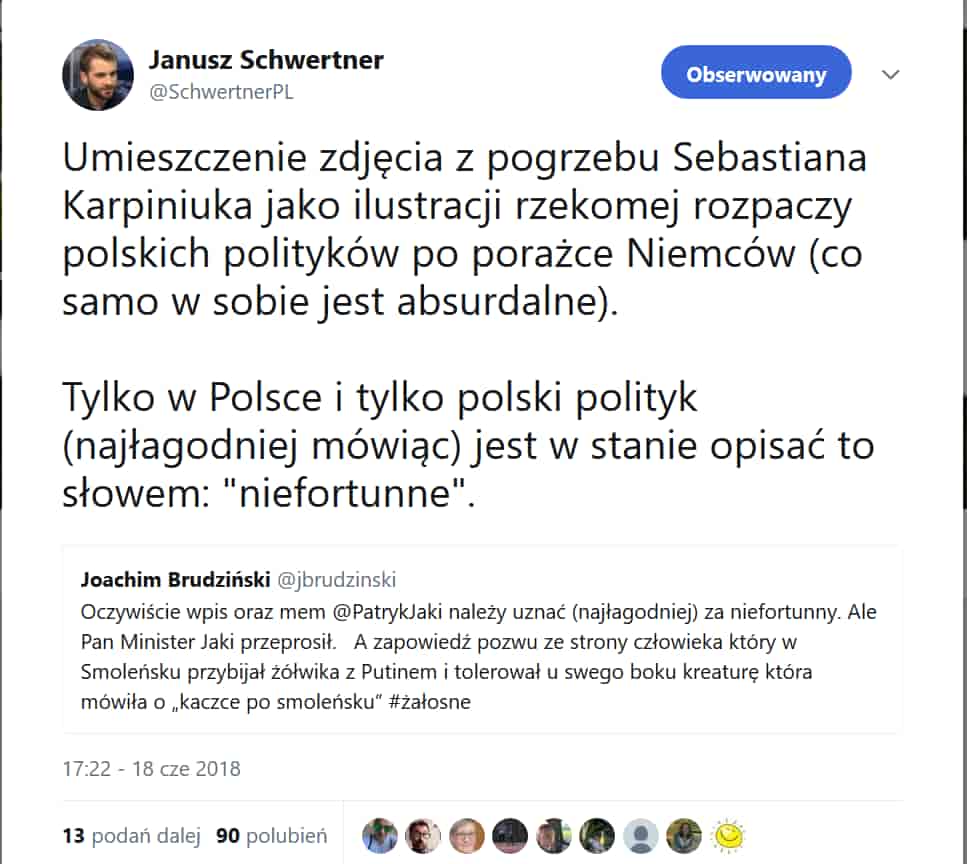Image resolution: width=967 pixels, height=864 pixels.
Task: Open quoted author Joachim Brudziński's name
Action: click(x=176, y=580)
